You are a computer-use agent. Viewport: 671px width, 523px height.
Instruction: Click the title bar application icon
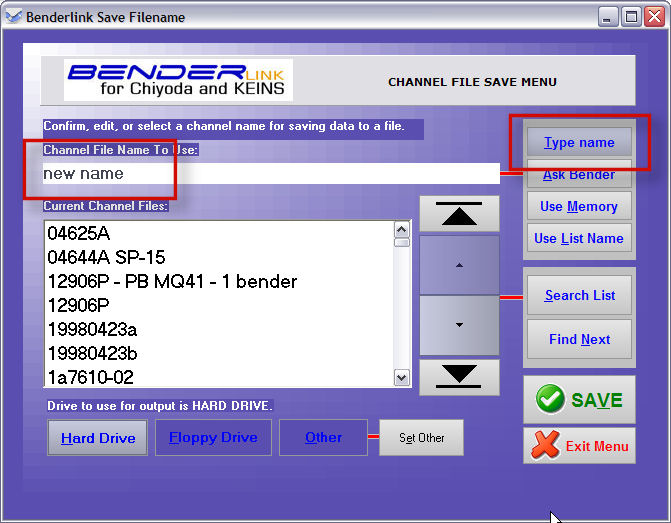coord(13,17)
